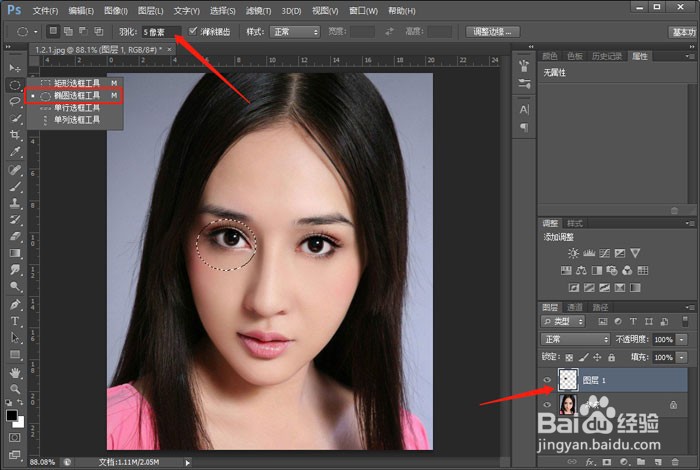700x470 pixels.
Task: Switch to the 通道 channels tab
Action: coord(575,307)
